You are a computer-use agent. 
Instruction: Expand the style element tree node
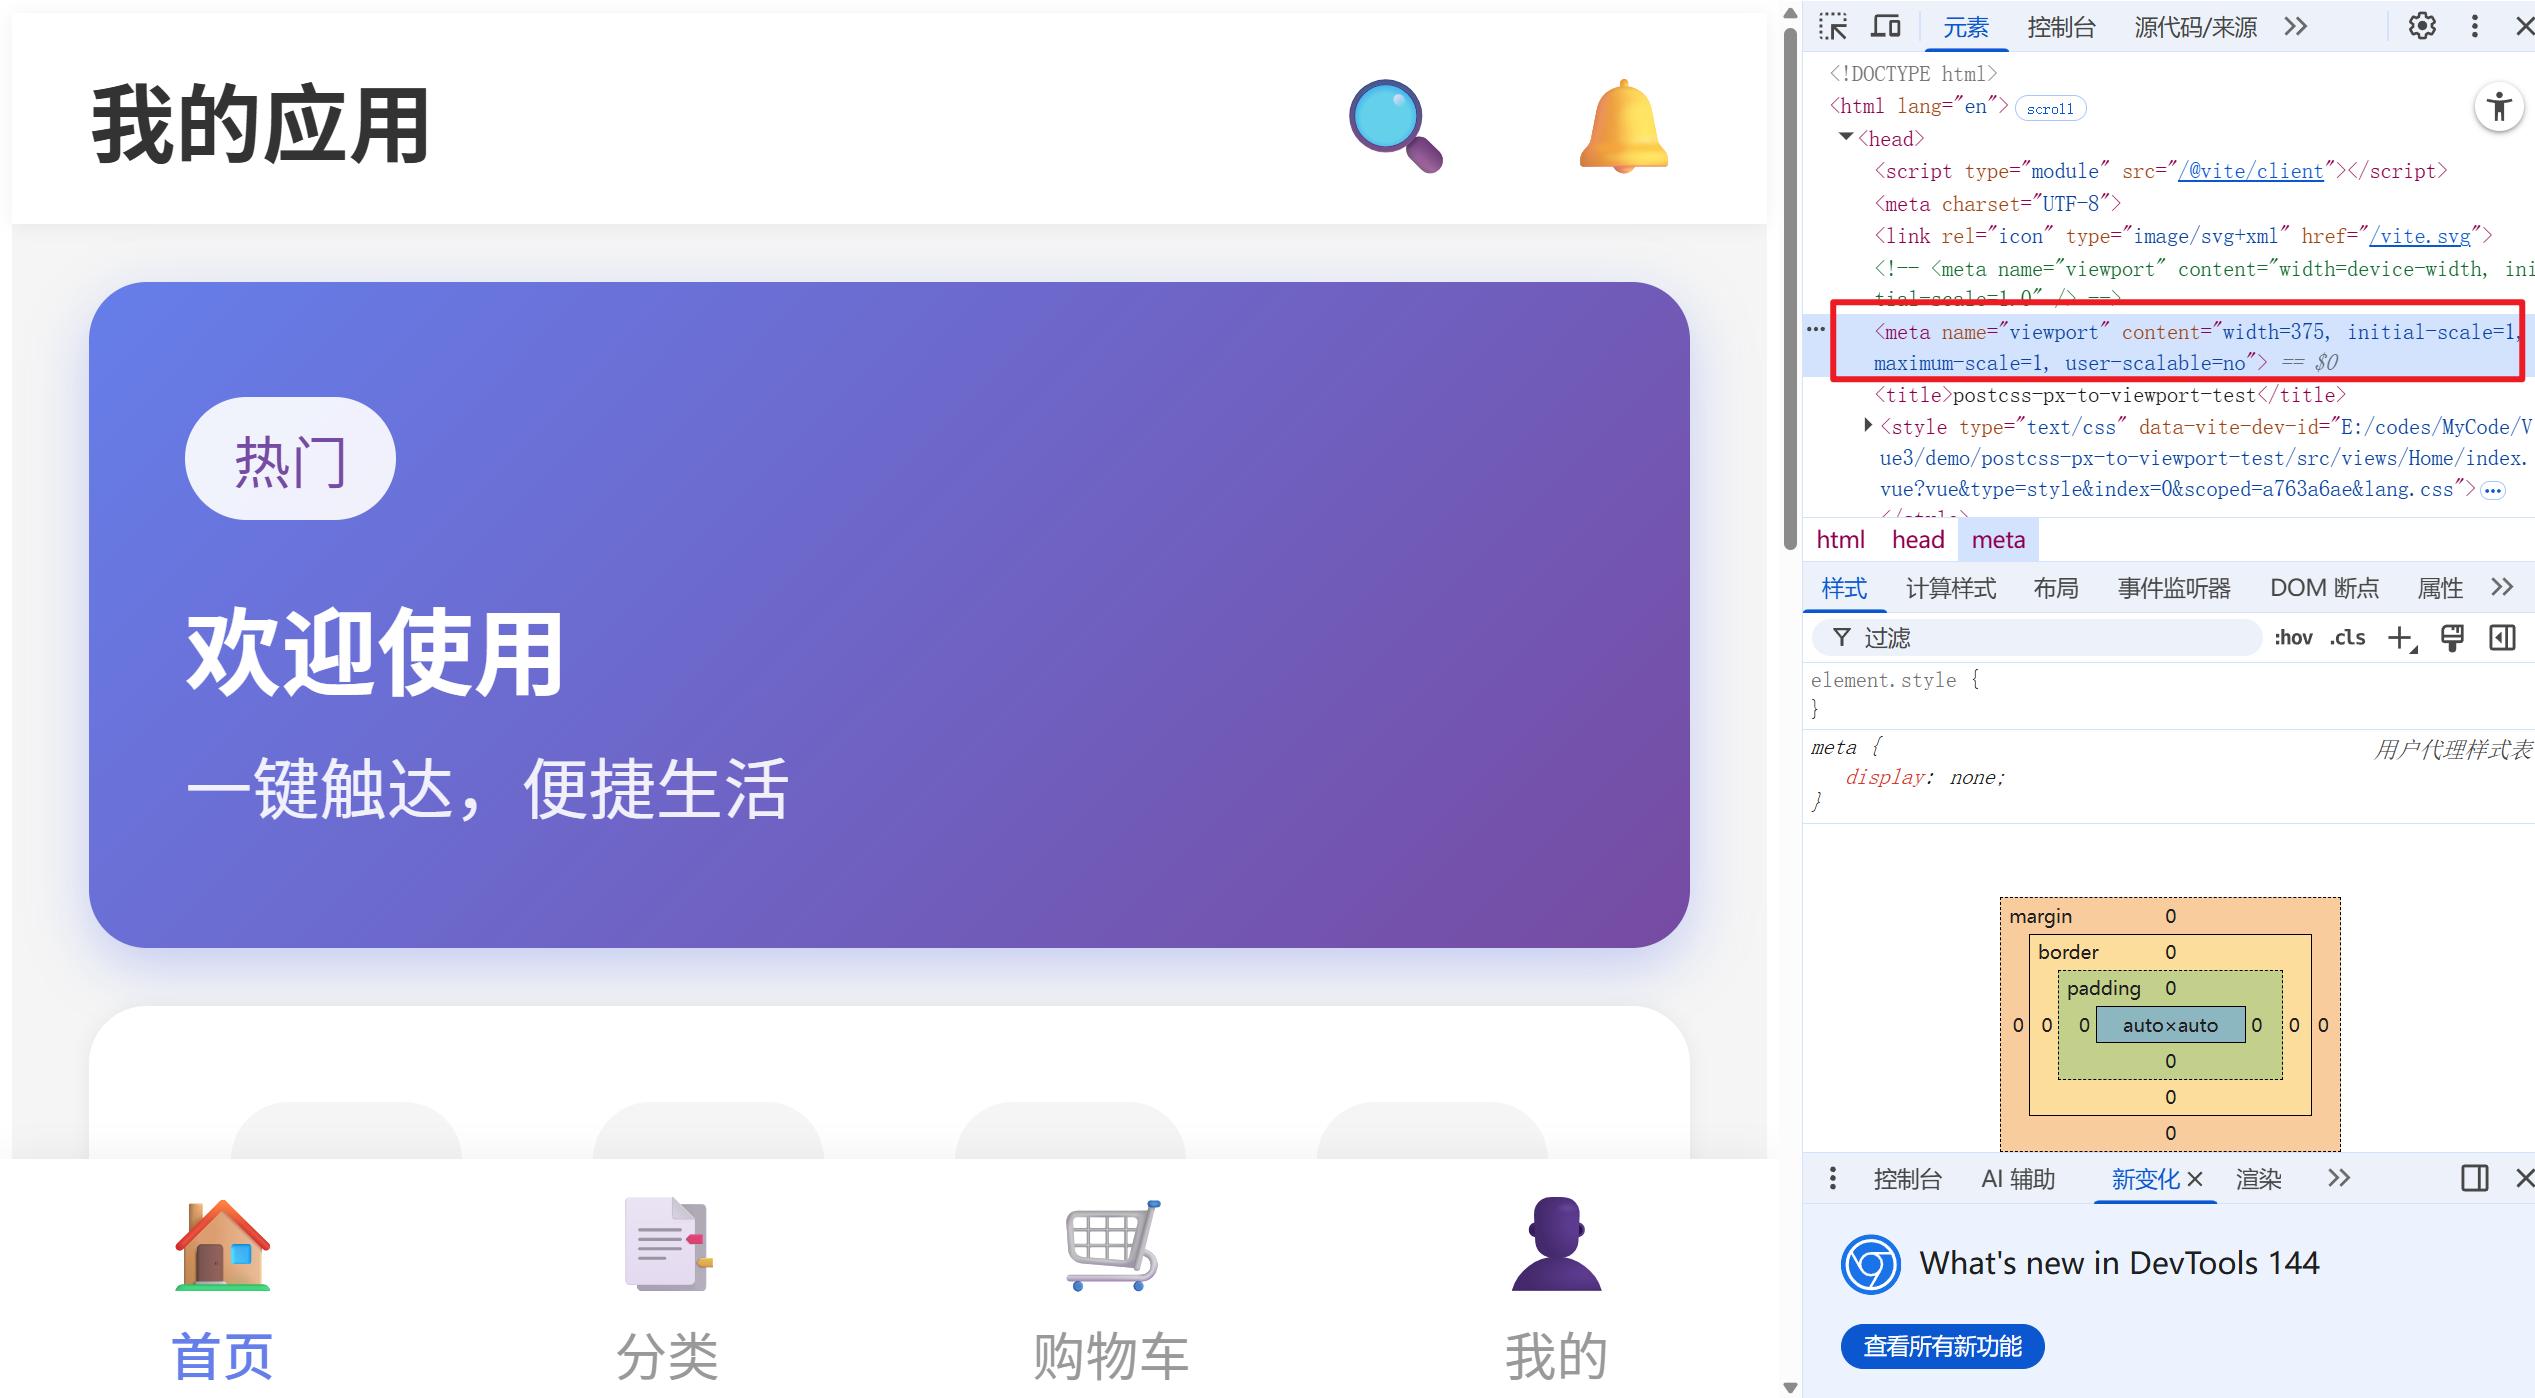(1867, 426)
